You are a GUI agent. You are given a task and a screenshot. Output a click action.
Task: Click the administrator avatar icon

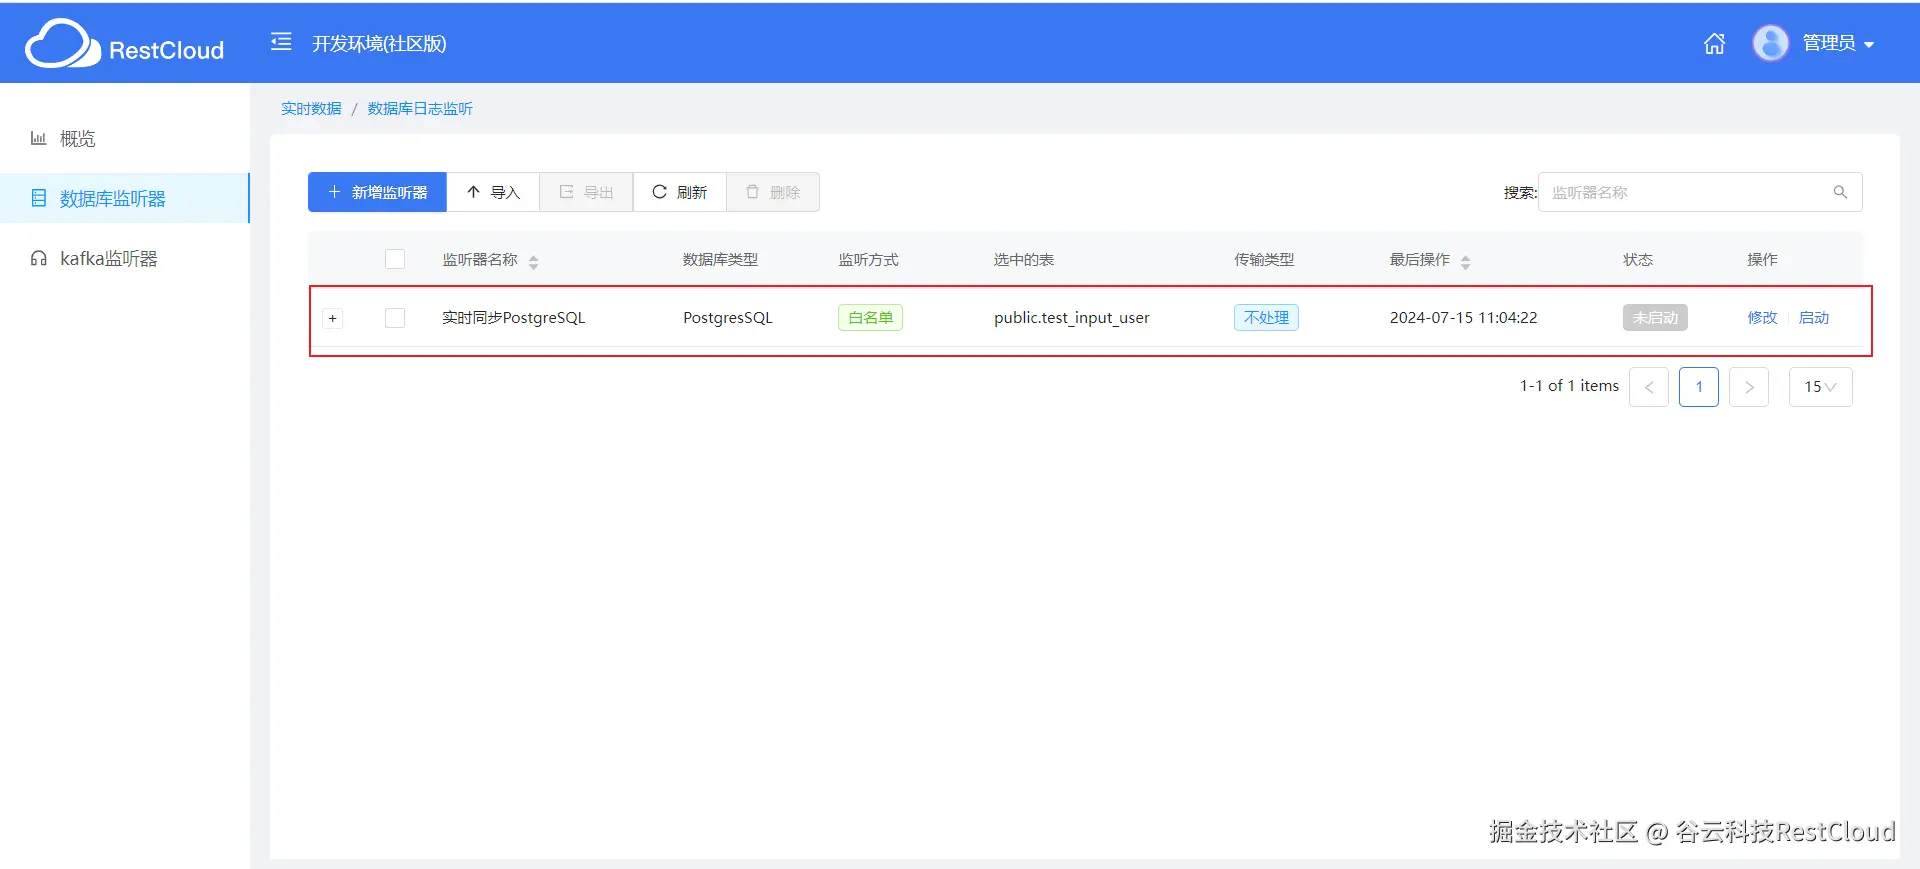tap(1770, 43)
